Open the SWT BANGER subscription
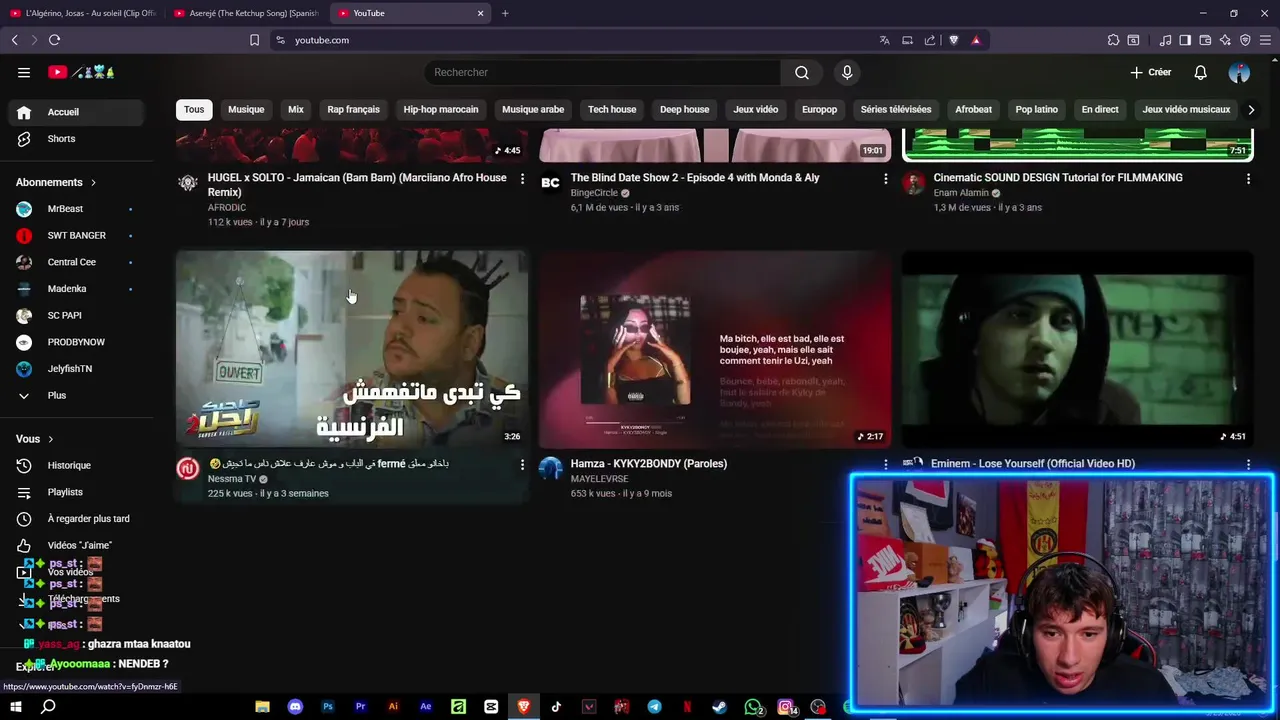1280x720 pixels. [76, 236]
